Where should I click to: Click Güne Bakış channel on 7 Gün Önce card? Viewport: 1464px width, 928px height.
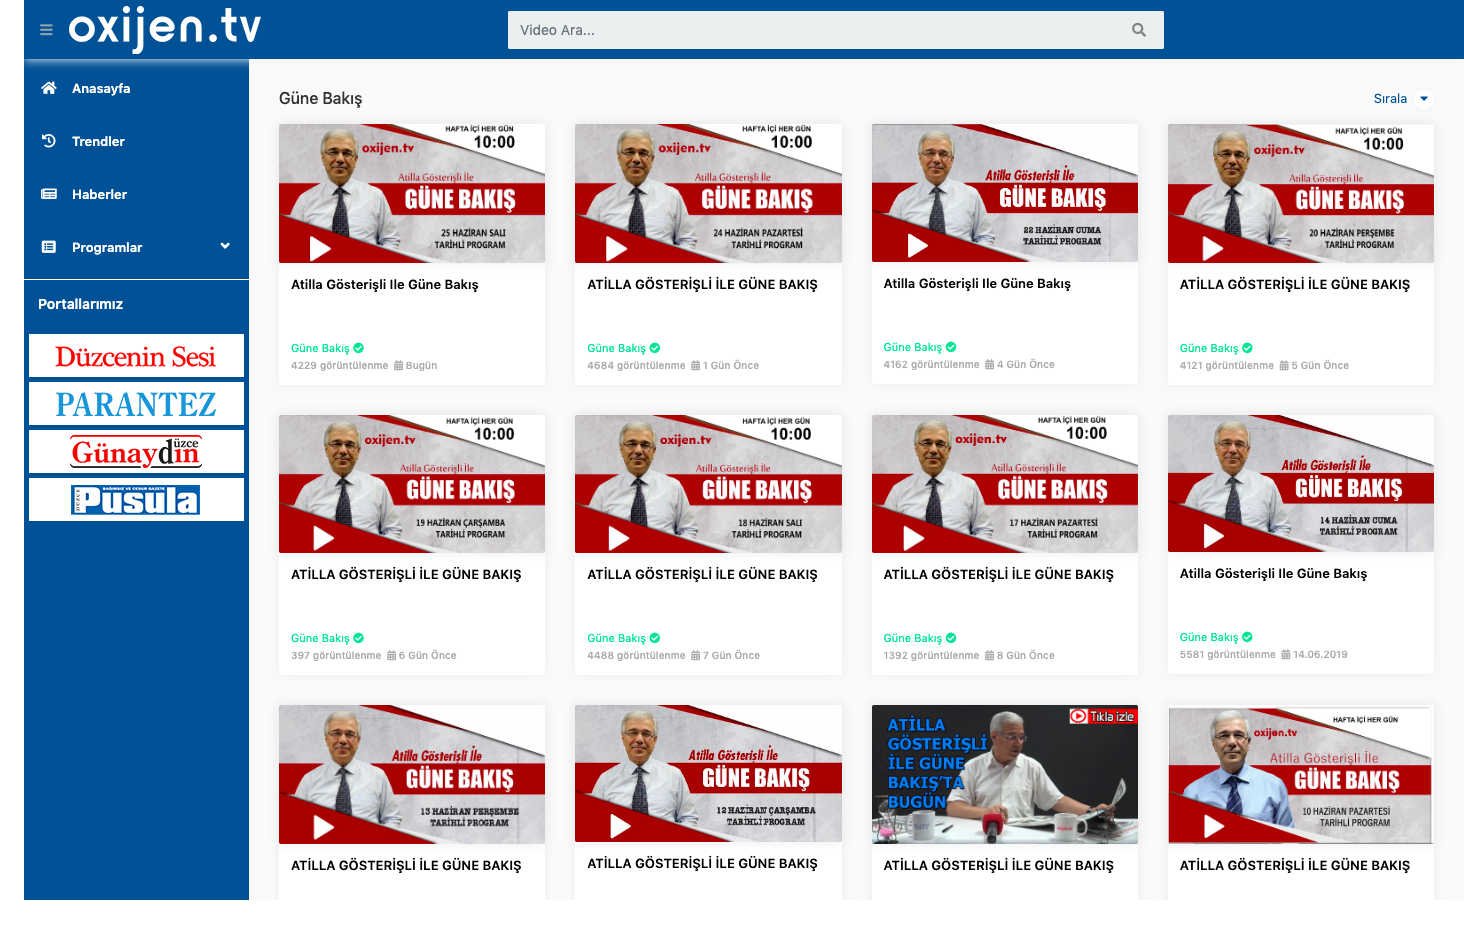coord(616,638)
